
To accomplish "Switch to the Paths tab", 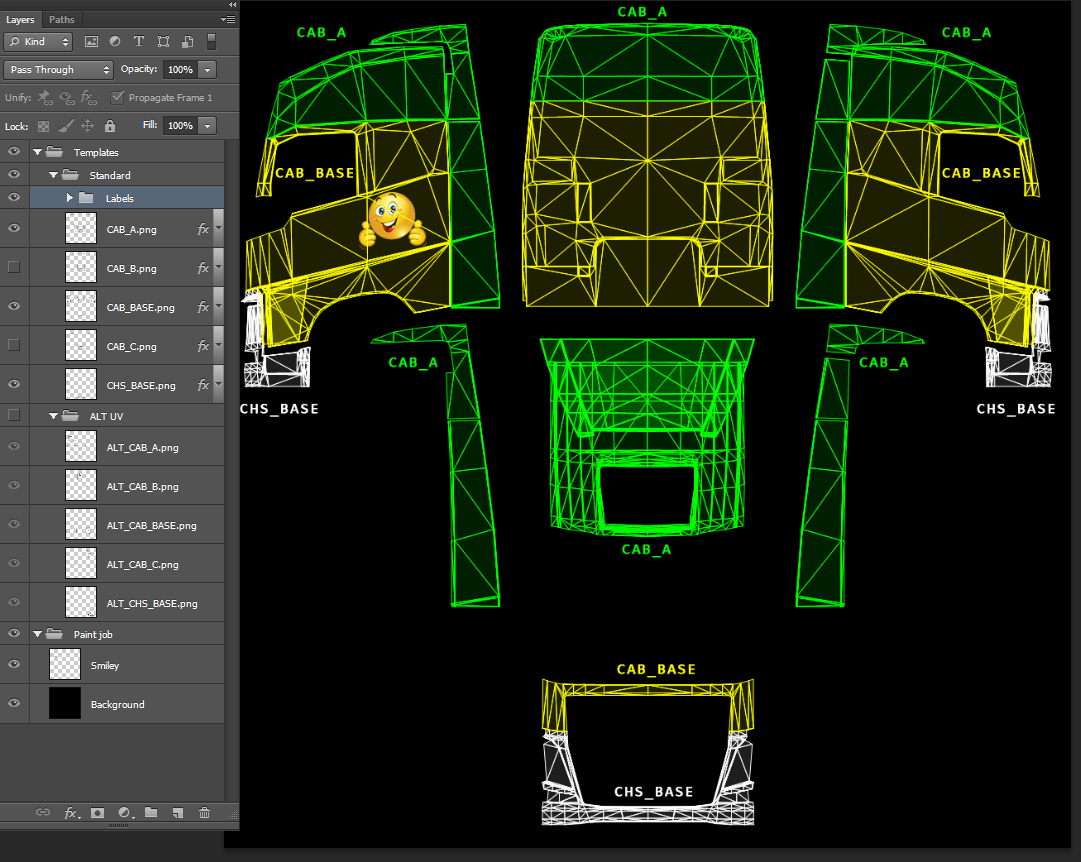I will point(61,19).
